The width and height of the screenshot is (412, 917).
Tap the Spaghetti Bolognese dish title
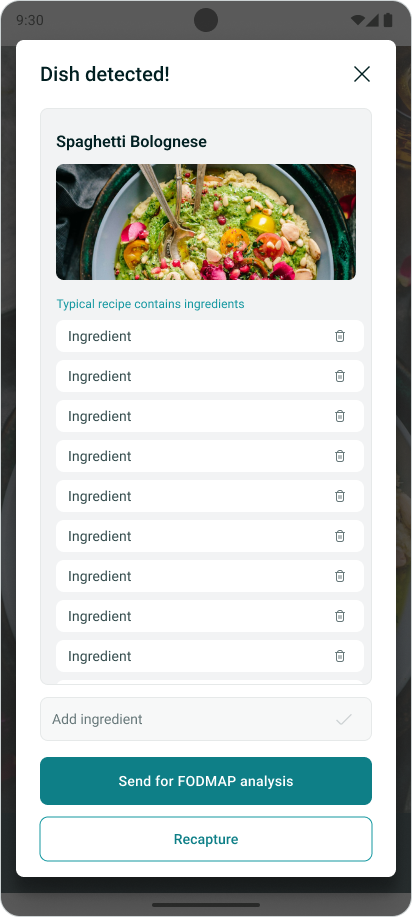pyautogui.click(x=131, y=142)
